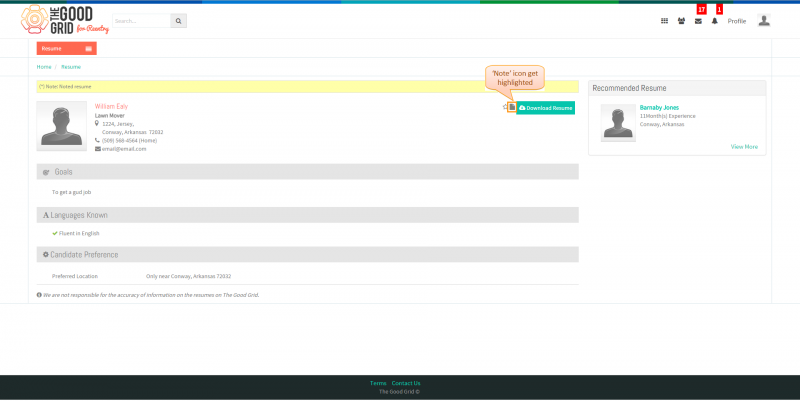Click the Note document icon
Screen dimensions: 800x401
click(x=512, y=107)
